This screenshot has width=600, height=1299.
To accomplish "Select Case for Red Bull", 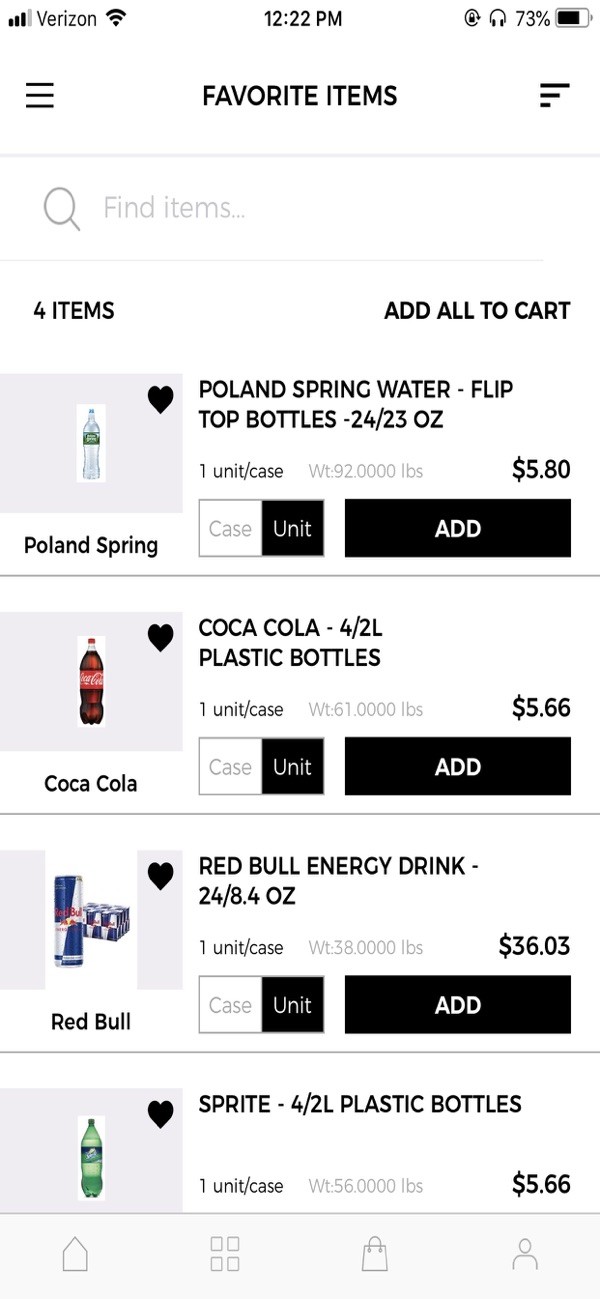I will click(x=230, y=1005).
